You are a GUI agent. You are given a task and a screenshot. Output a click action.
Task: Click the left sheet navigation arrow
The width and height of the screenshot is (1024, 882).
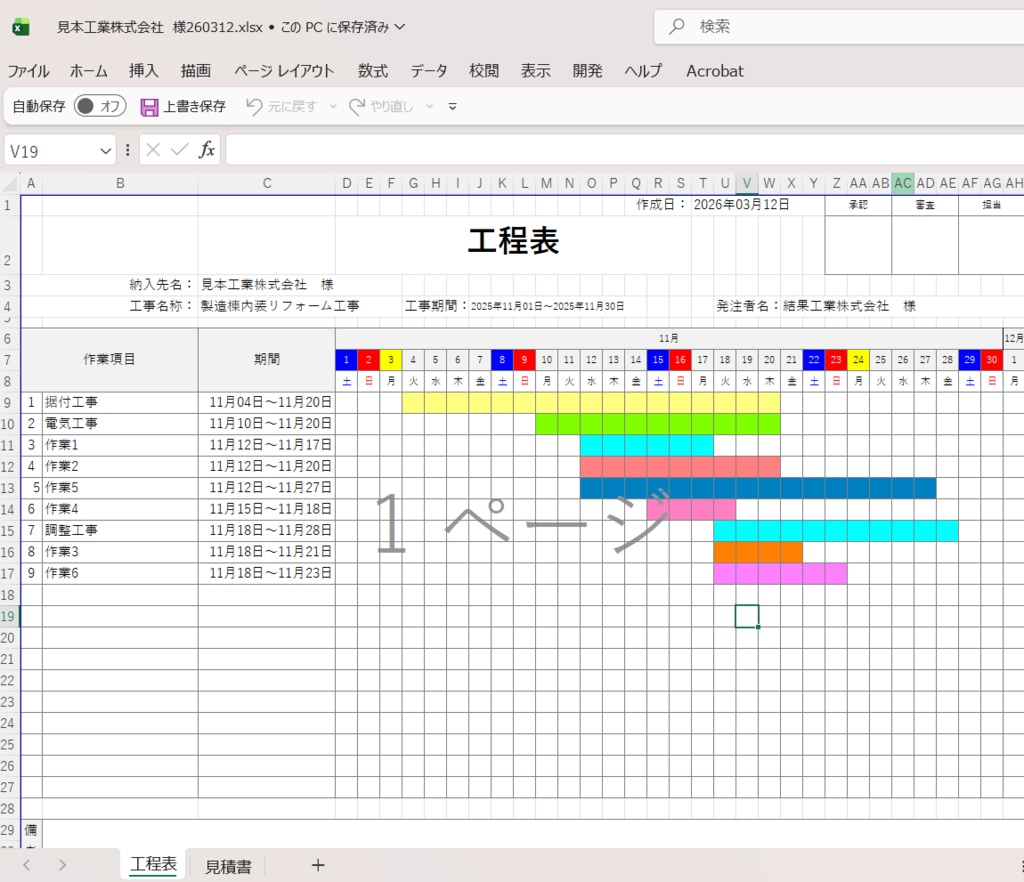(25, 864)
